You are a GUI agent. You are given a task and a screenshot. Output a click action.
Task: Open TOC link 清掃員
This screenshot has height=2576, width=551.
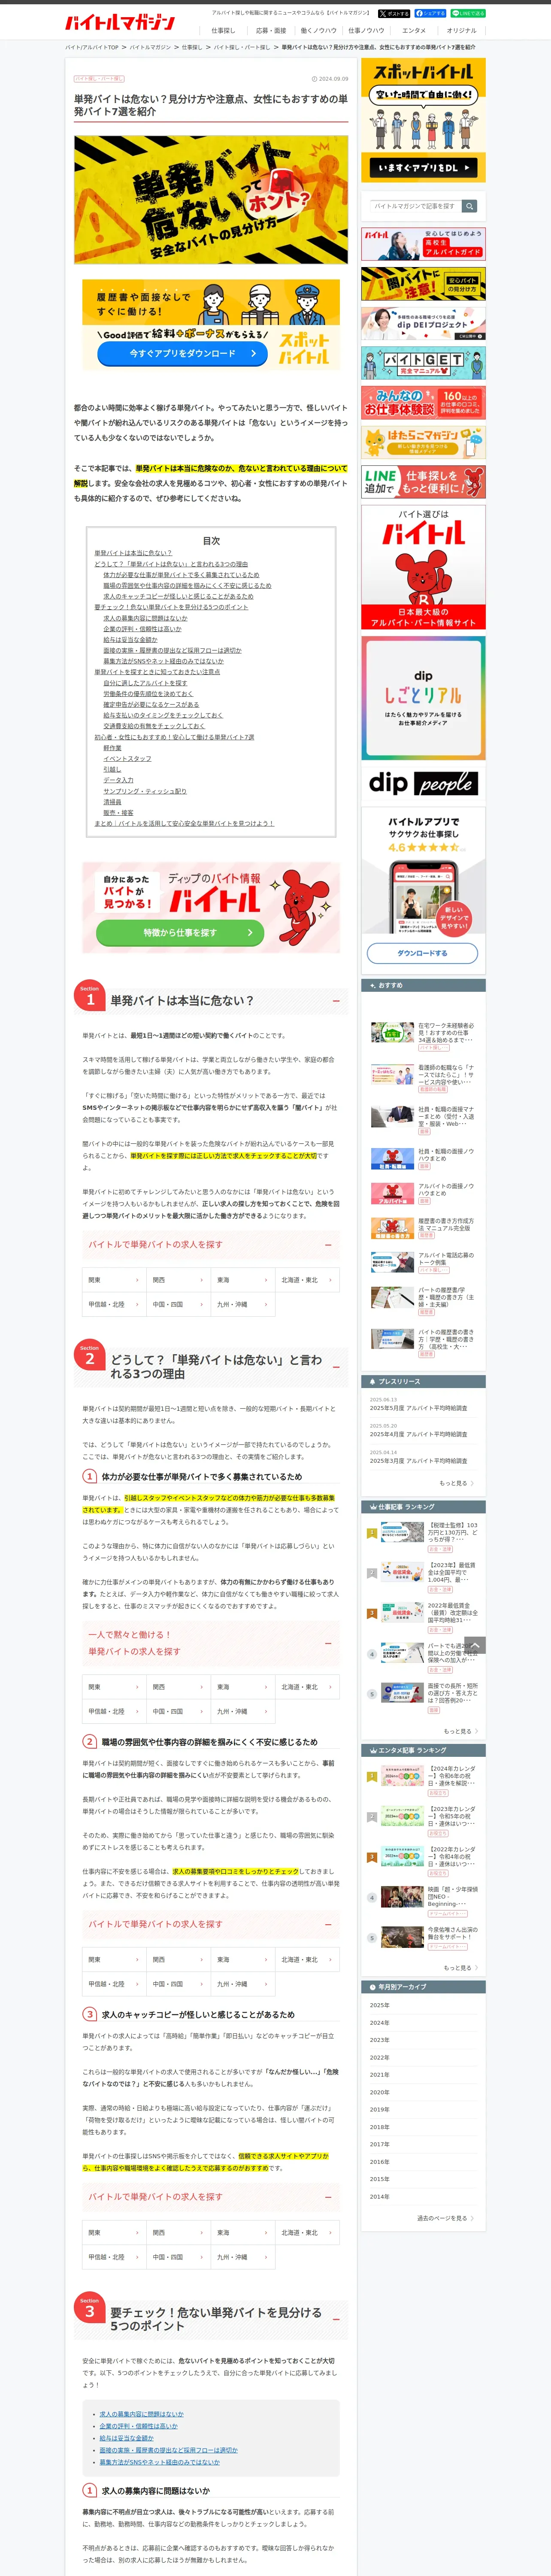point(112,802)
